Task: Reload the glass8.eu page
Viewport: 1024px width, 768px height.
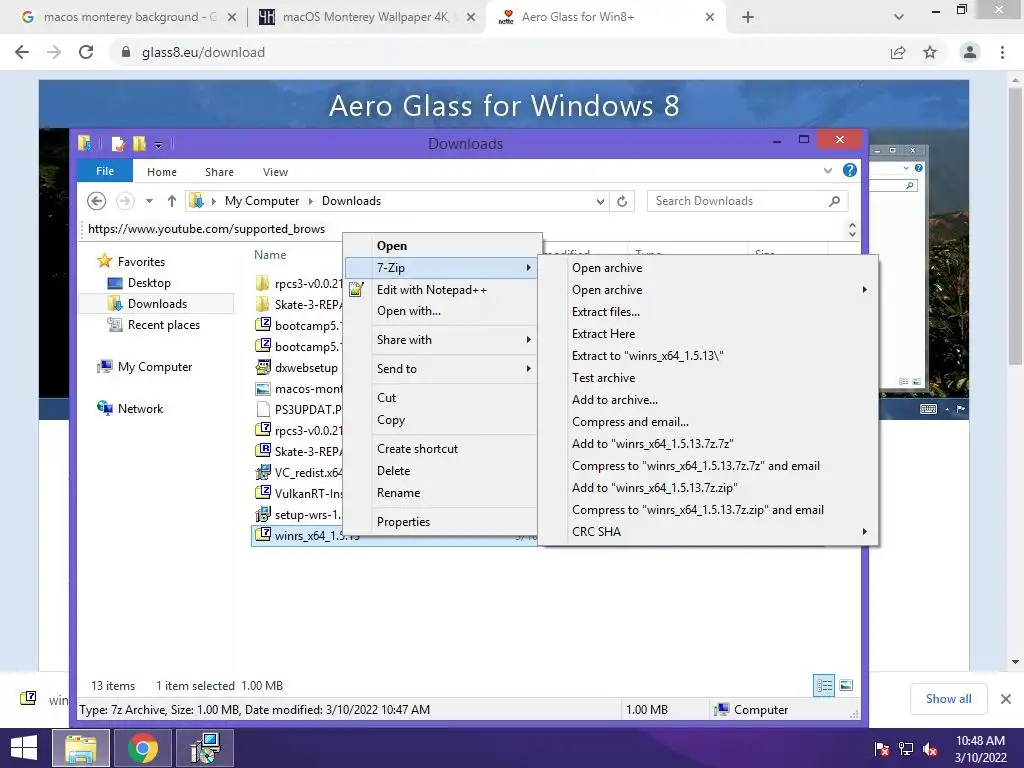Action: tap(86, 52)
